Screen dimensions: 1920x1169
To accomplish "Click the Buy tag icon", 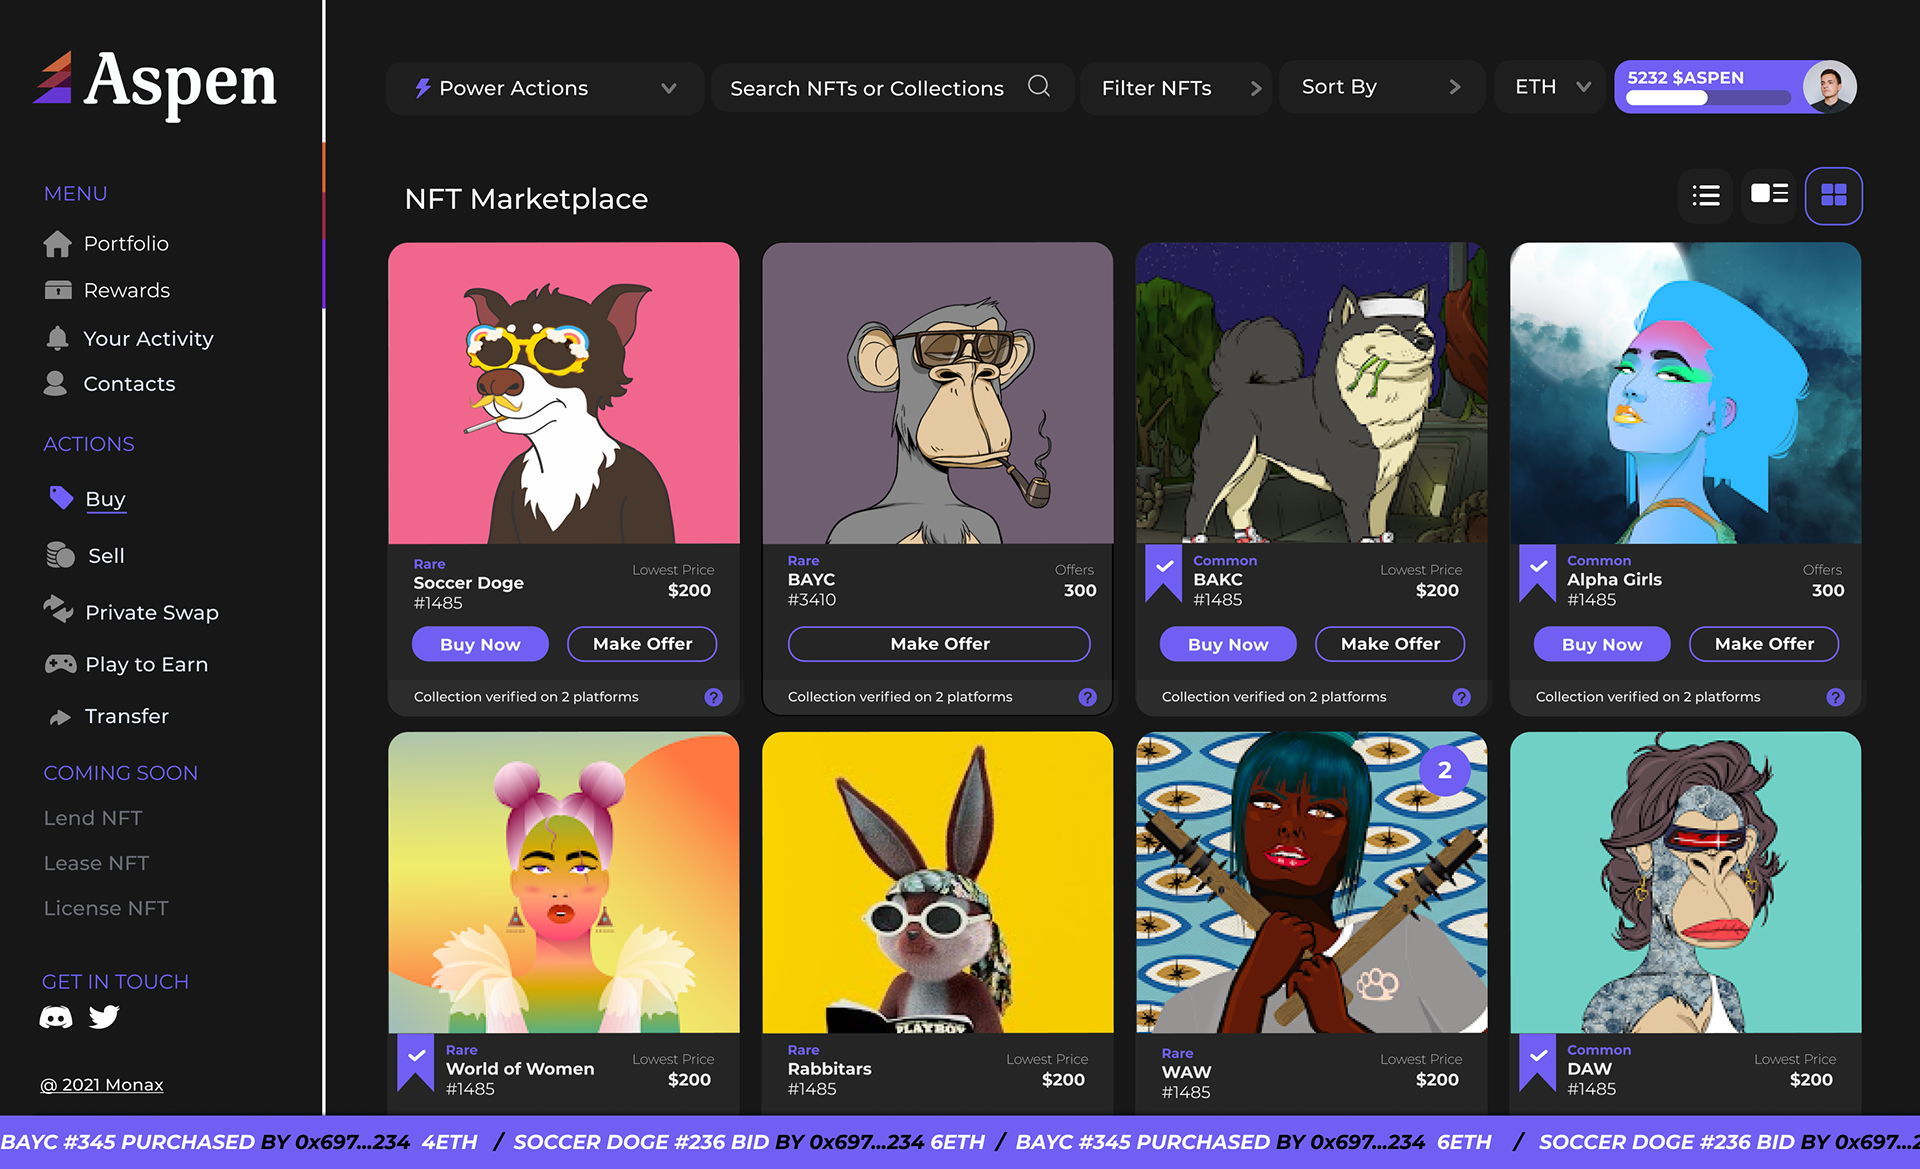I will [x=61, y=498].
